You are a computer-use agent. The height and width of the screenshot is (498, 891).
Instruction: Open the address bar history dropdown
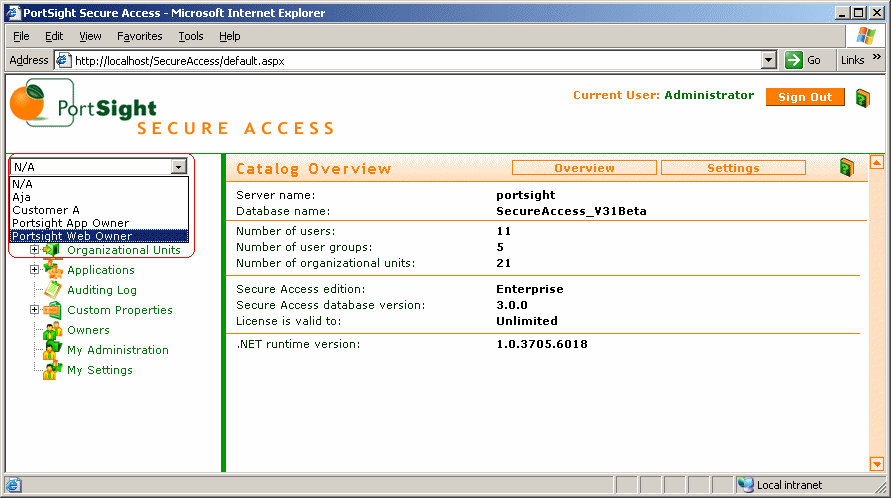click(768, 60)
